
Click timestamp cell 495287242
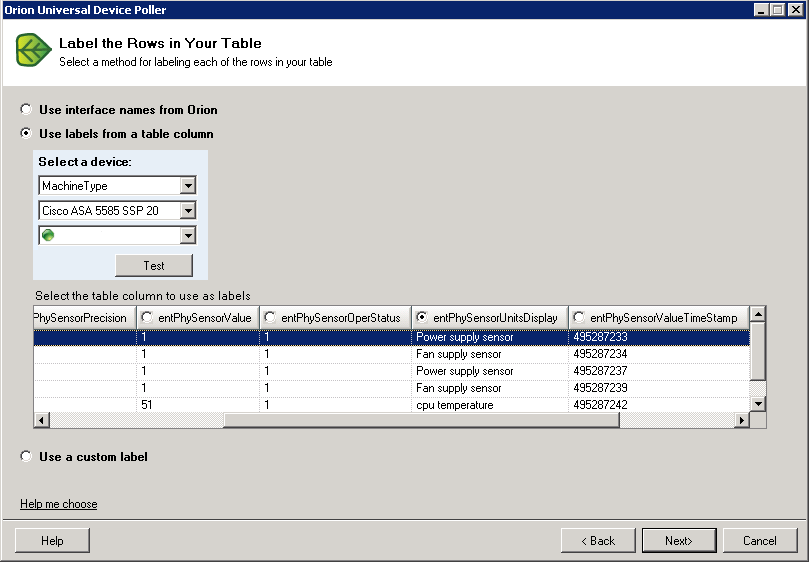659,405
